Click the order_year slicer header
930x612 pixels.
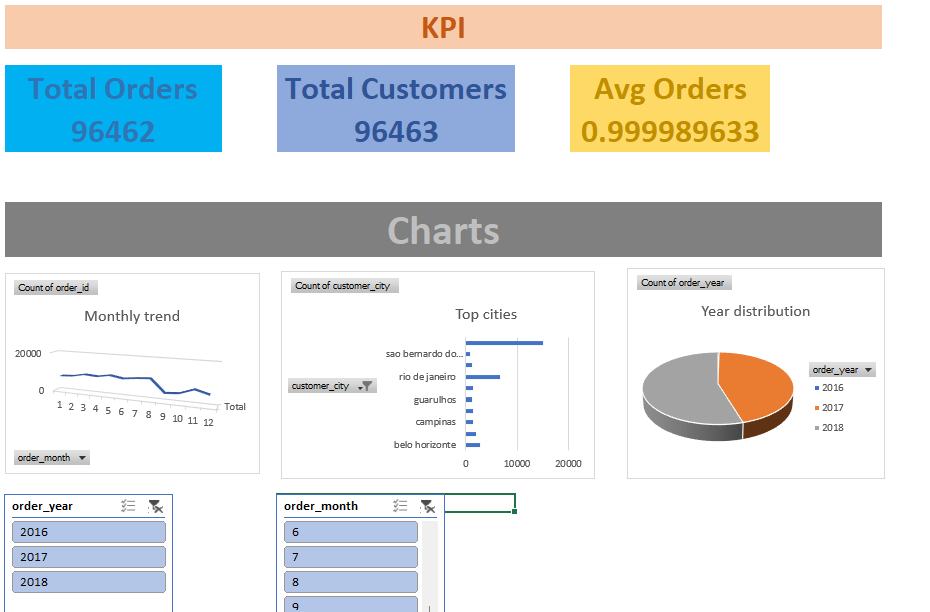(x=43, y=506)
